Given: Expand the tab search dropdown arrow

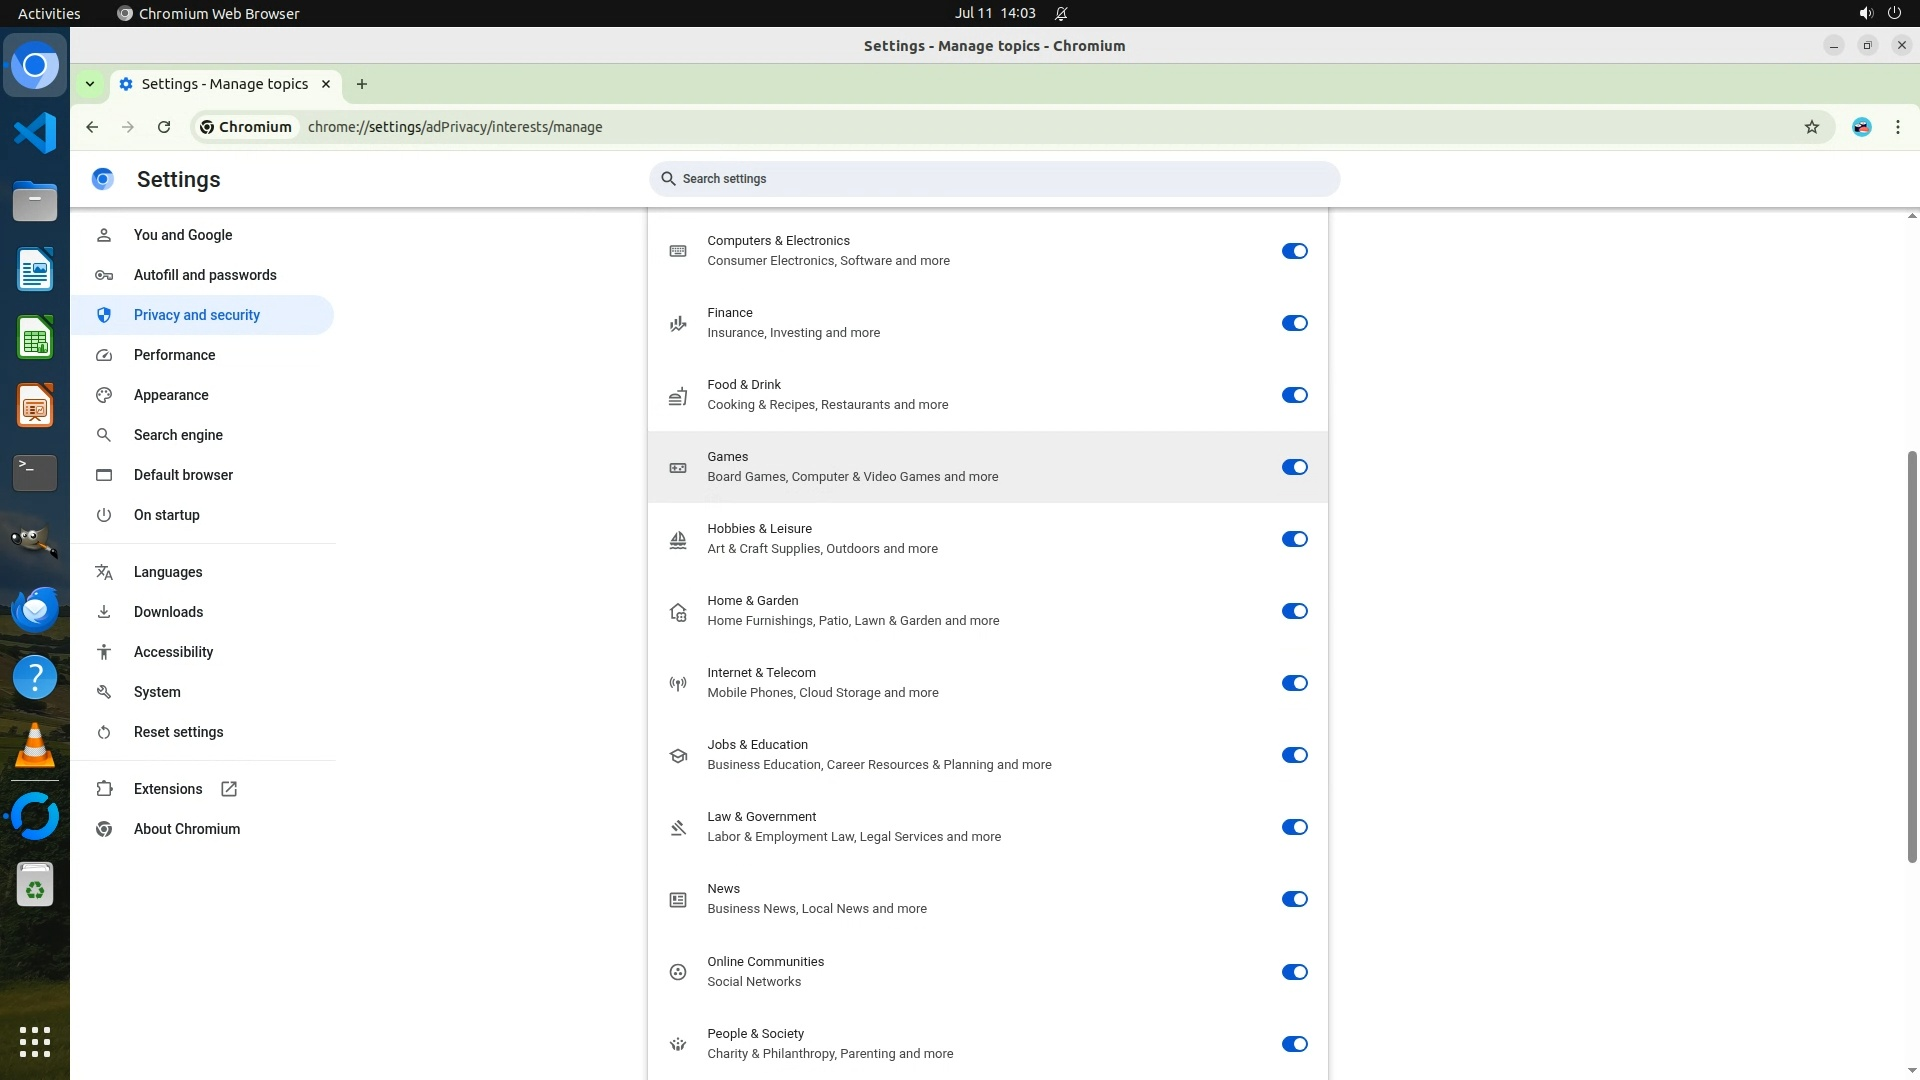Looking at the screenshot, I should pos(90,84).
